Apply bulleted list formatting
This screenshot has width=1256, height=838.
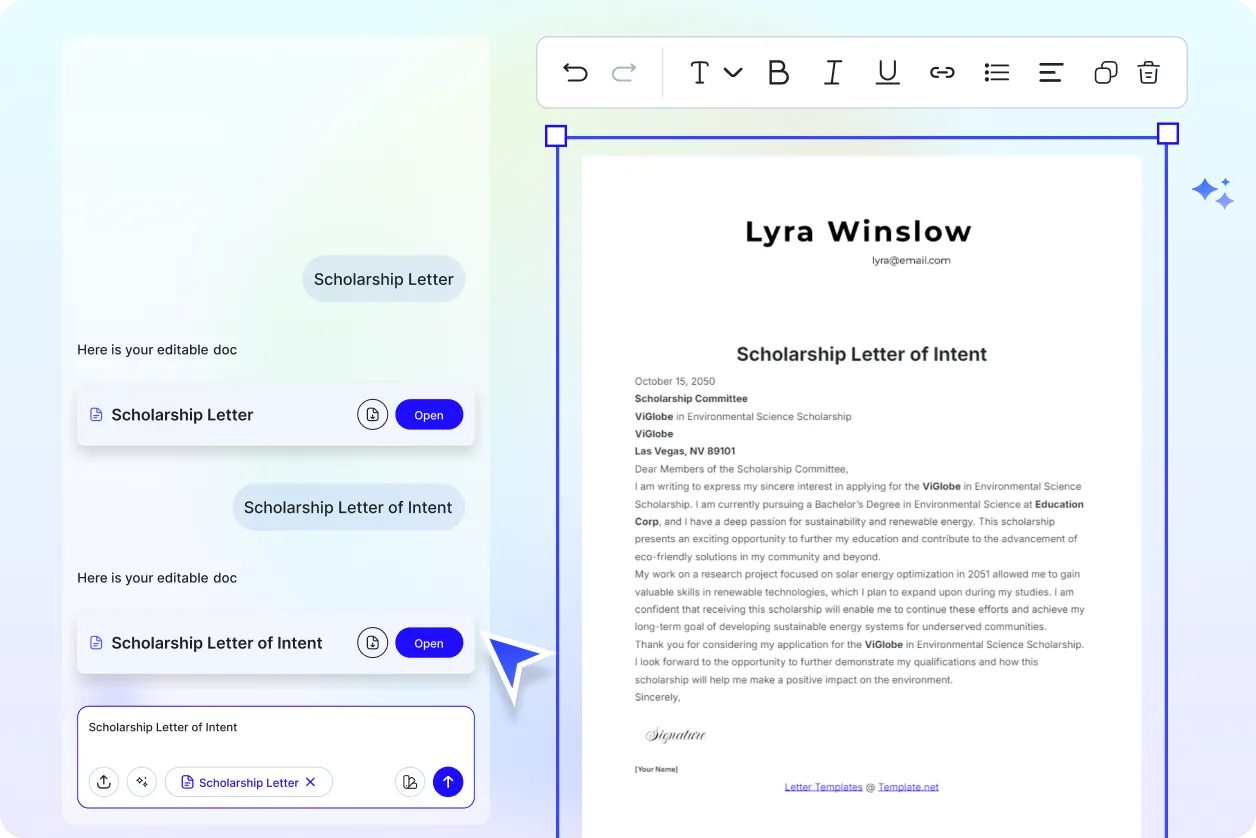point(996,72)
